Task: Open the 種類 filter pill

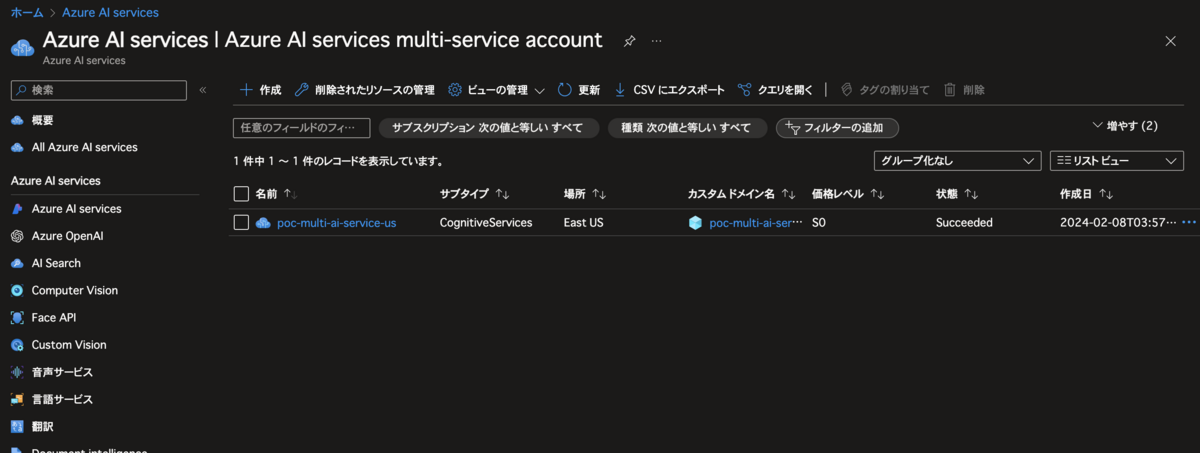Action: (x=687, y=128)
